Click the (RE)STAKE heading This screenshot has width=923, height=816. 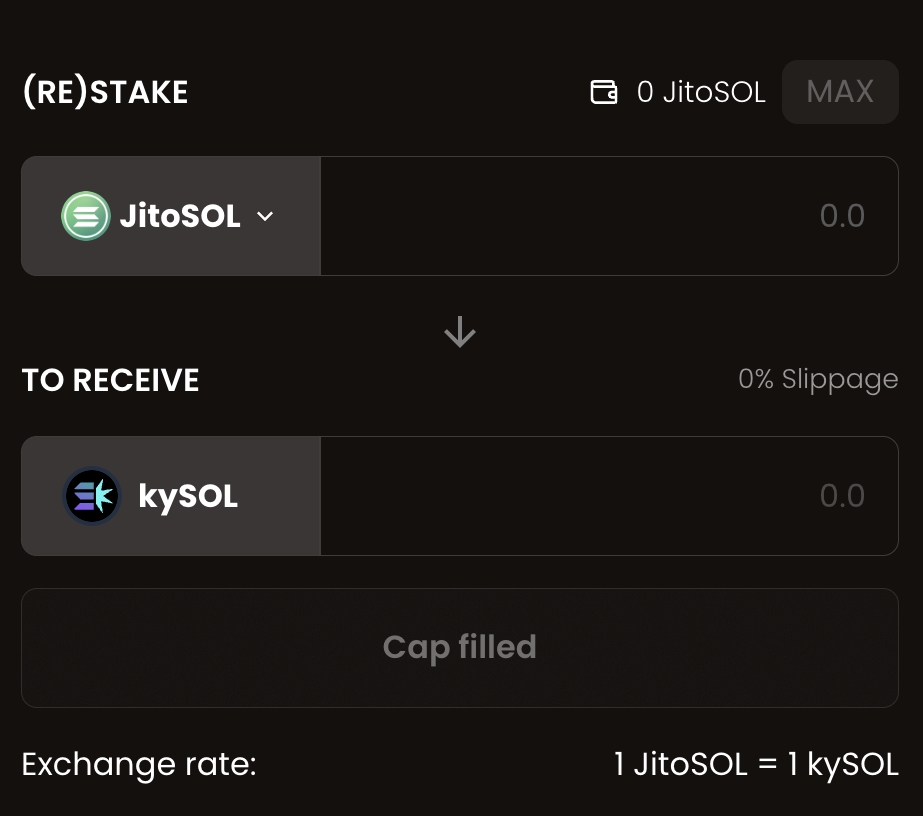point(105,93)
